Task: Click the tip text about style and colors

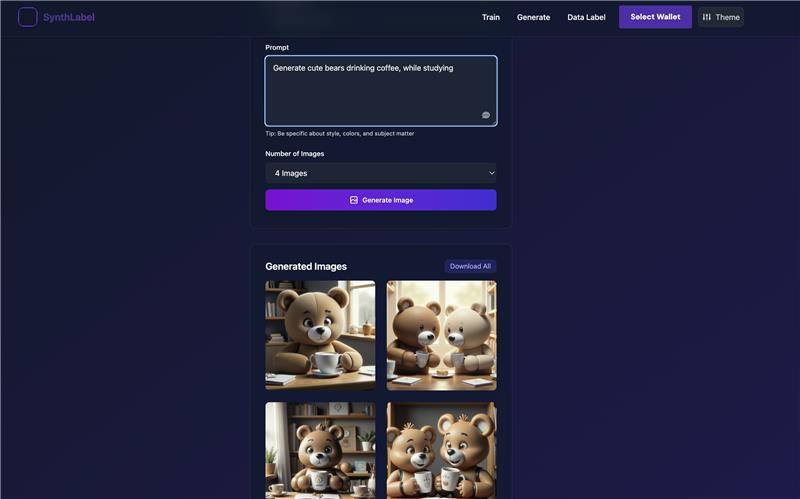Action: coord(340,134)
